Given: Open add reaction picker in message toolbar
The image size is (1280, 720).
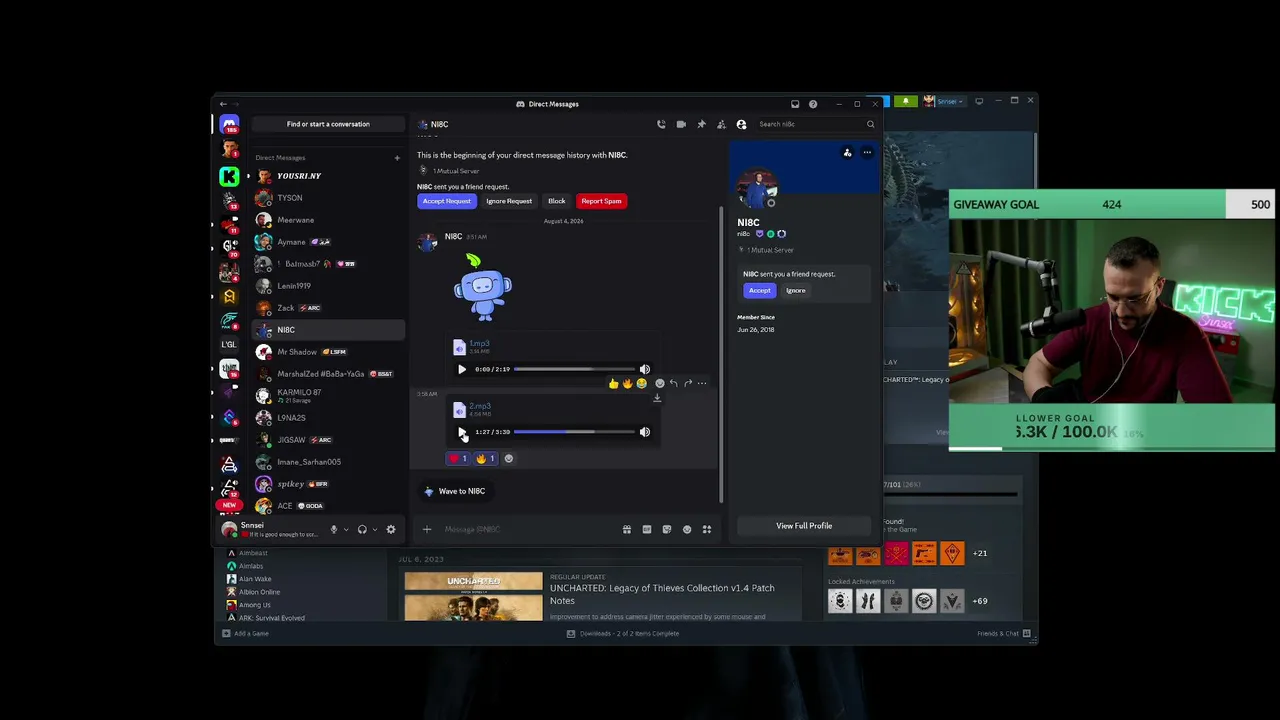Looking at the screenshot, I should (659, 383).
